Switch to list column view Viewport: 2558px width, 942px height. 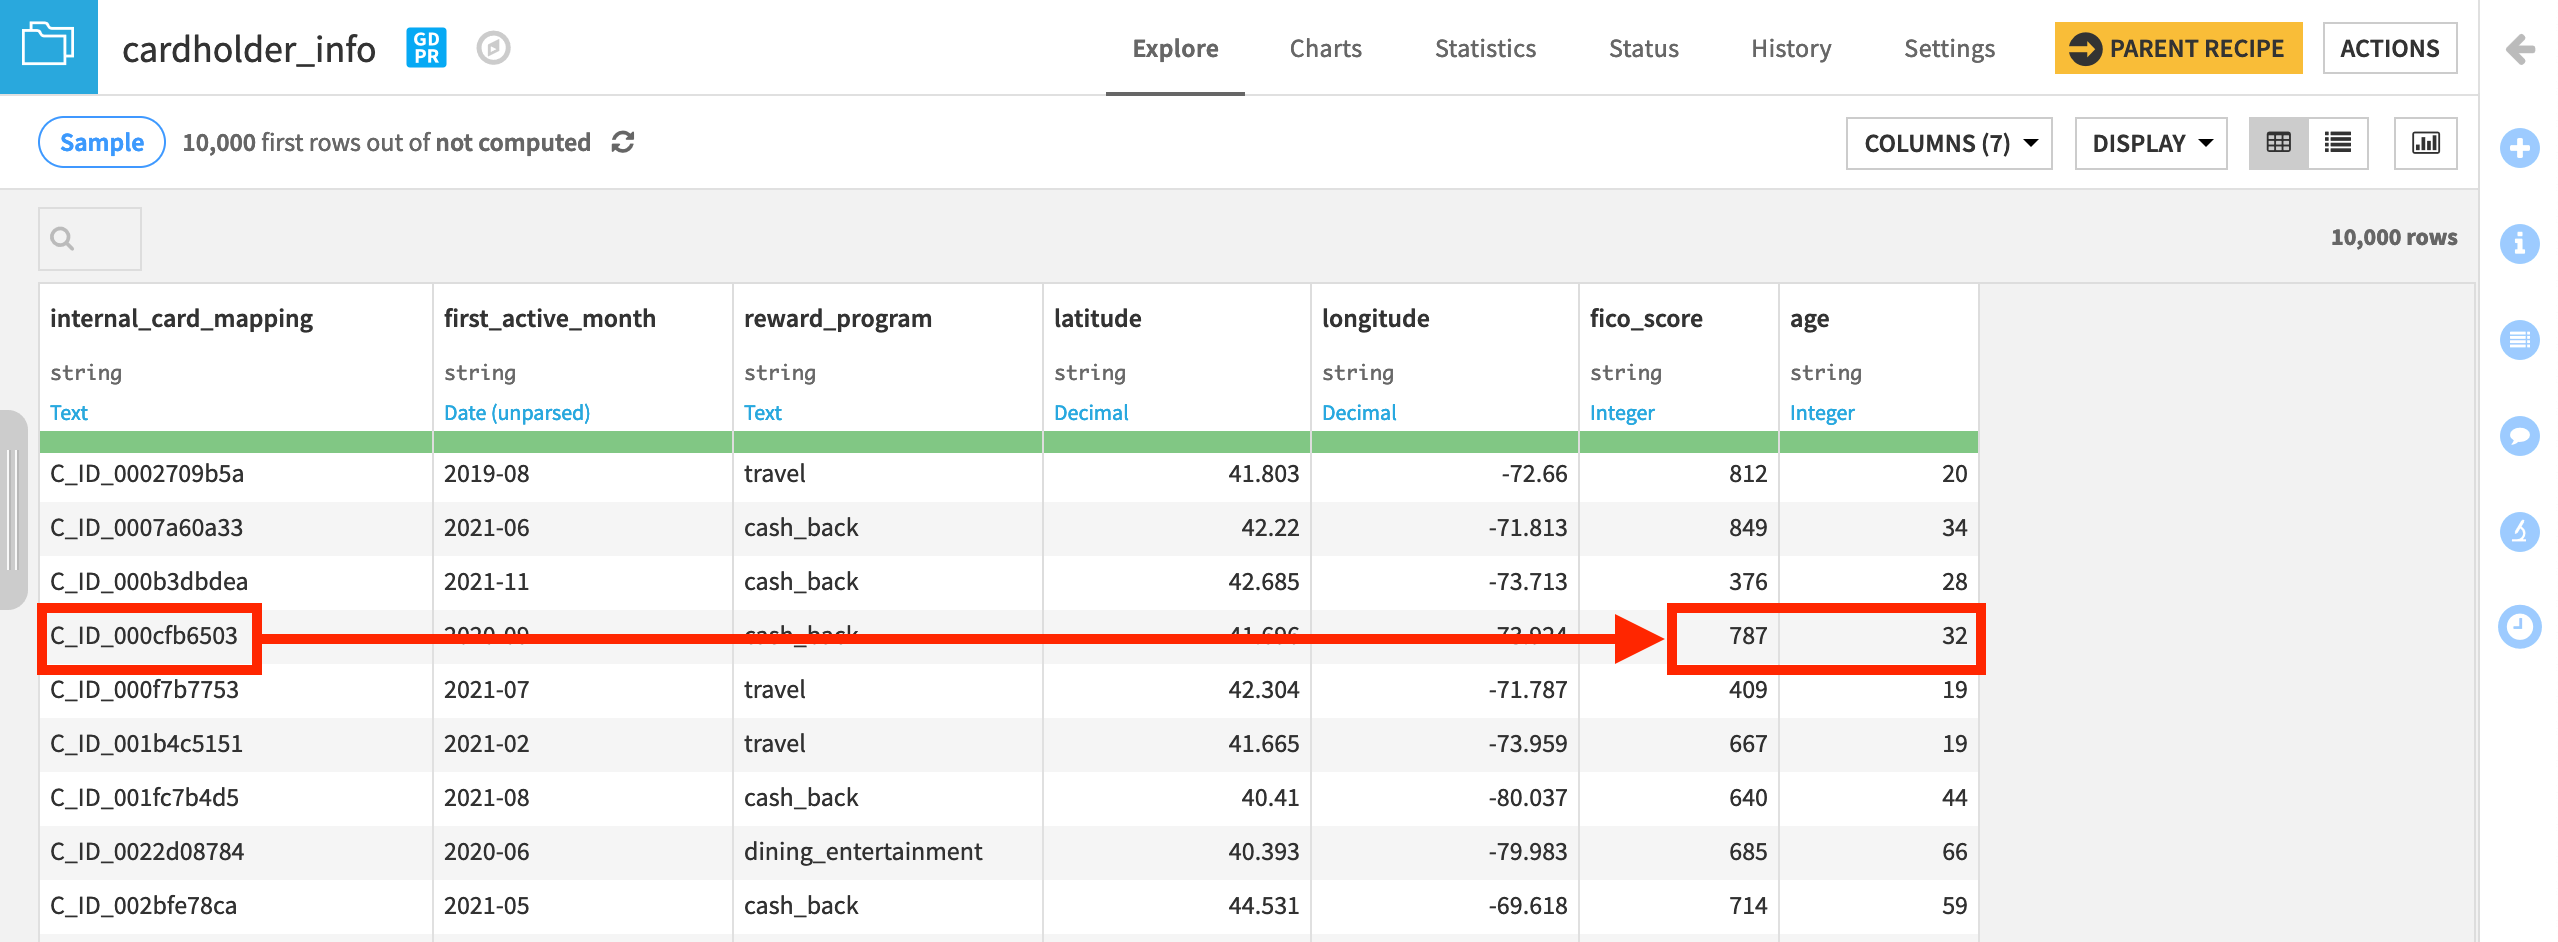(2338, 143)
